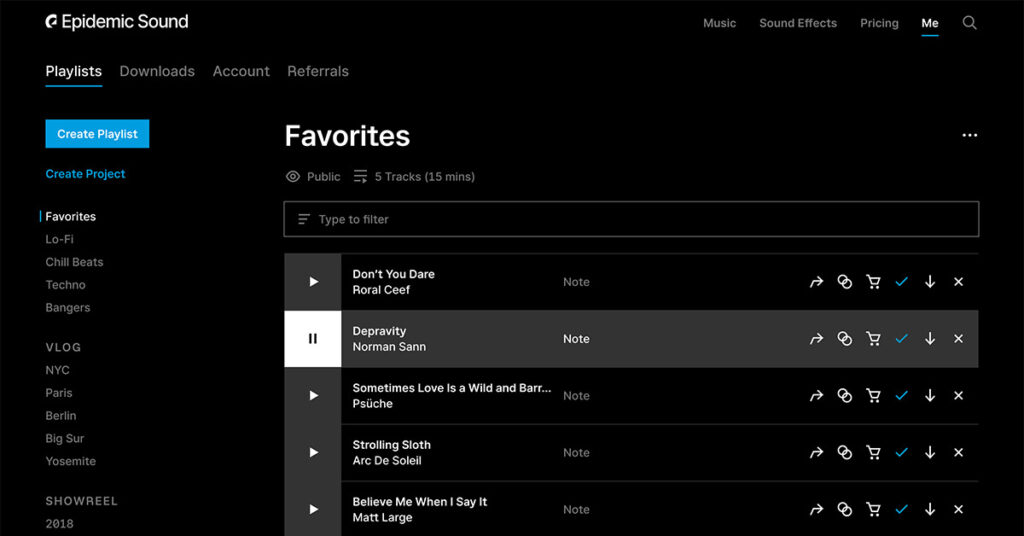Open the three-dot playlist options menu
This screenshot has height=536, width=1024.
(x=969, y=136)
